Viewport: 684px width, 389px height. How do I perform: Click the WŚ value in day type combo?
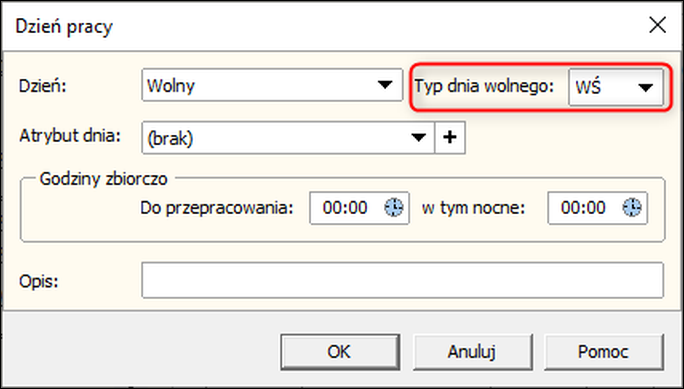point(588,87)
